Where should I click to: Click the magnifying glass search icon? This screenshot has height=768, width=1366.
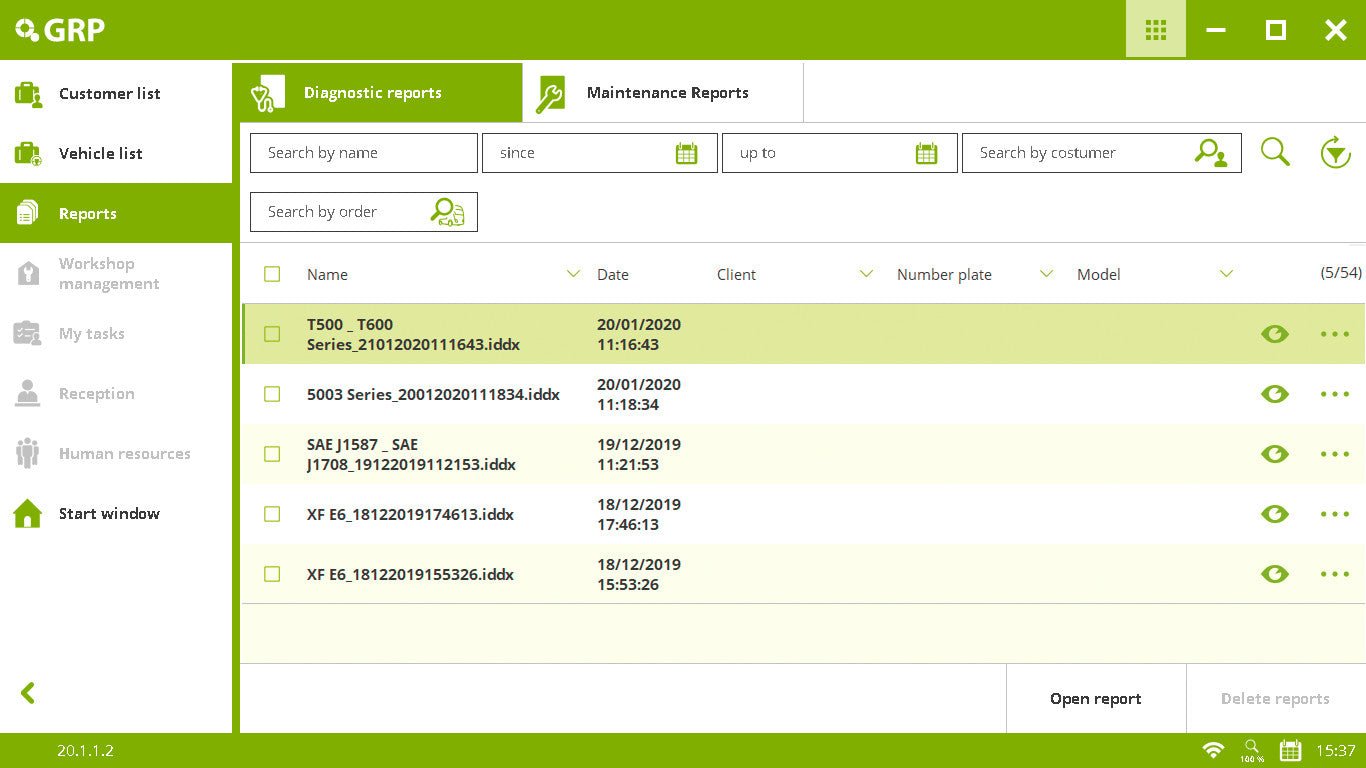click(x=1275, y=152)
